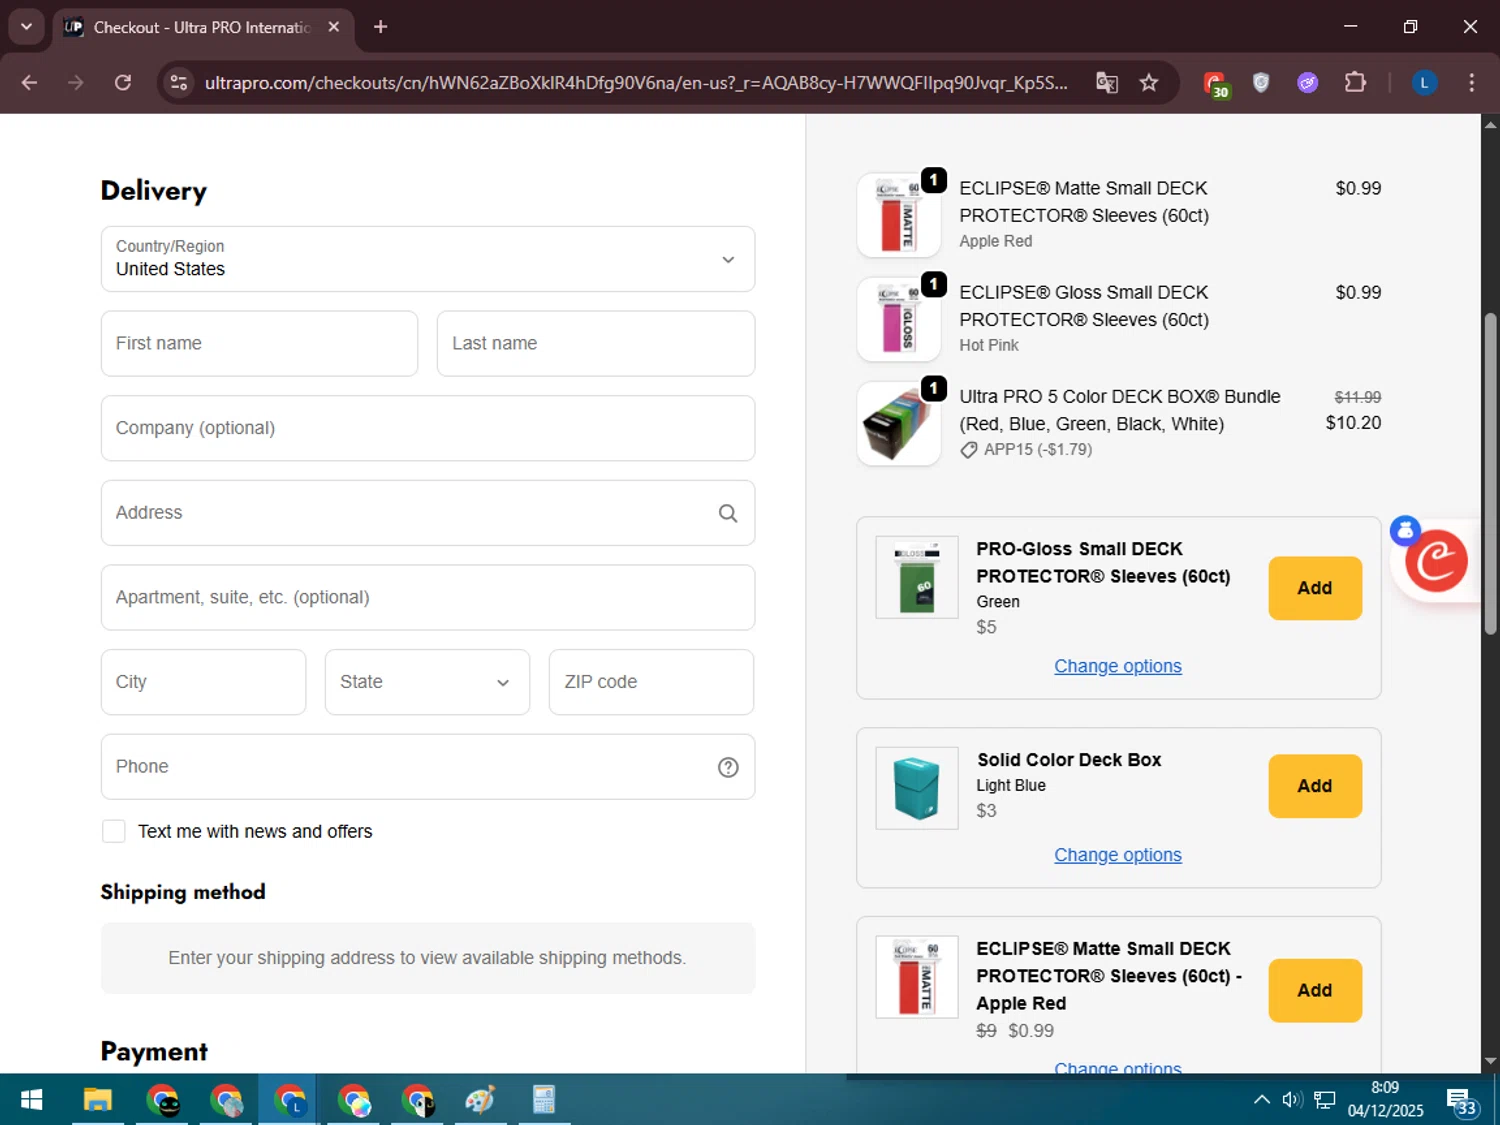
Task: Open the red floating rewards widget
Action: tap(1436, 561)
